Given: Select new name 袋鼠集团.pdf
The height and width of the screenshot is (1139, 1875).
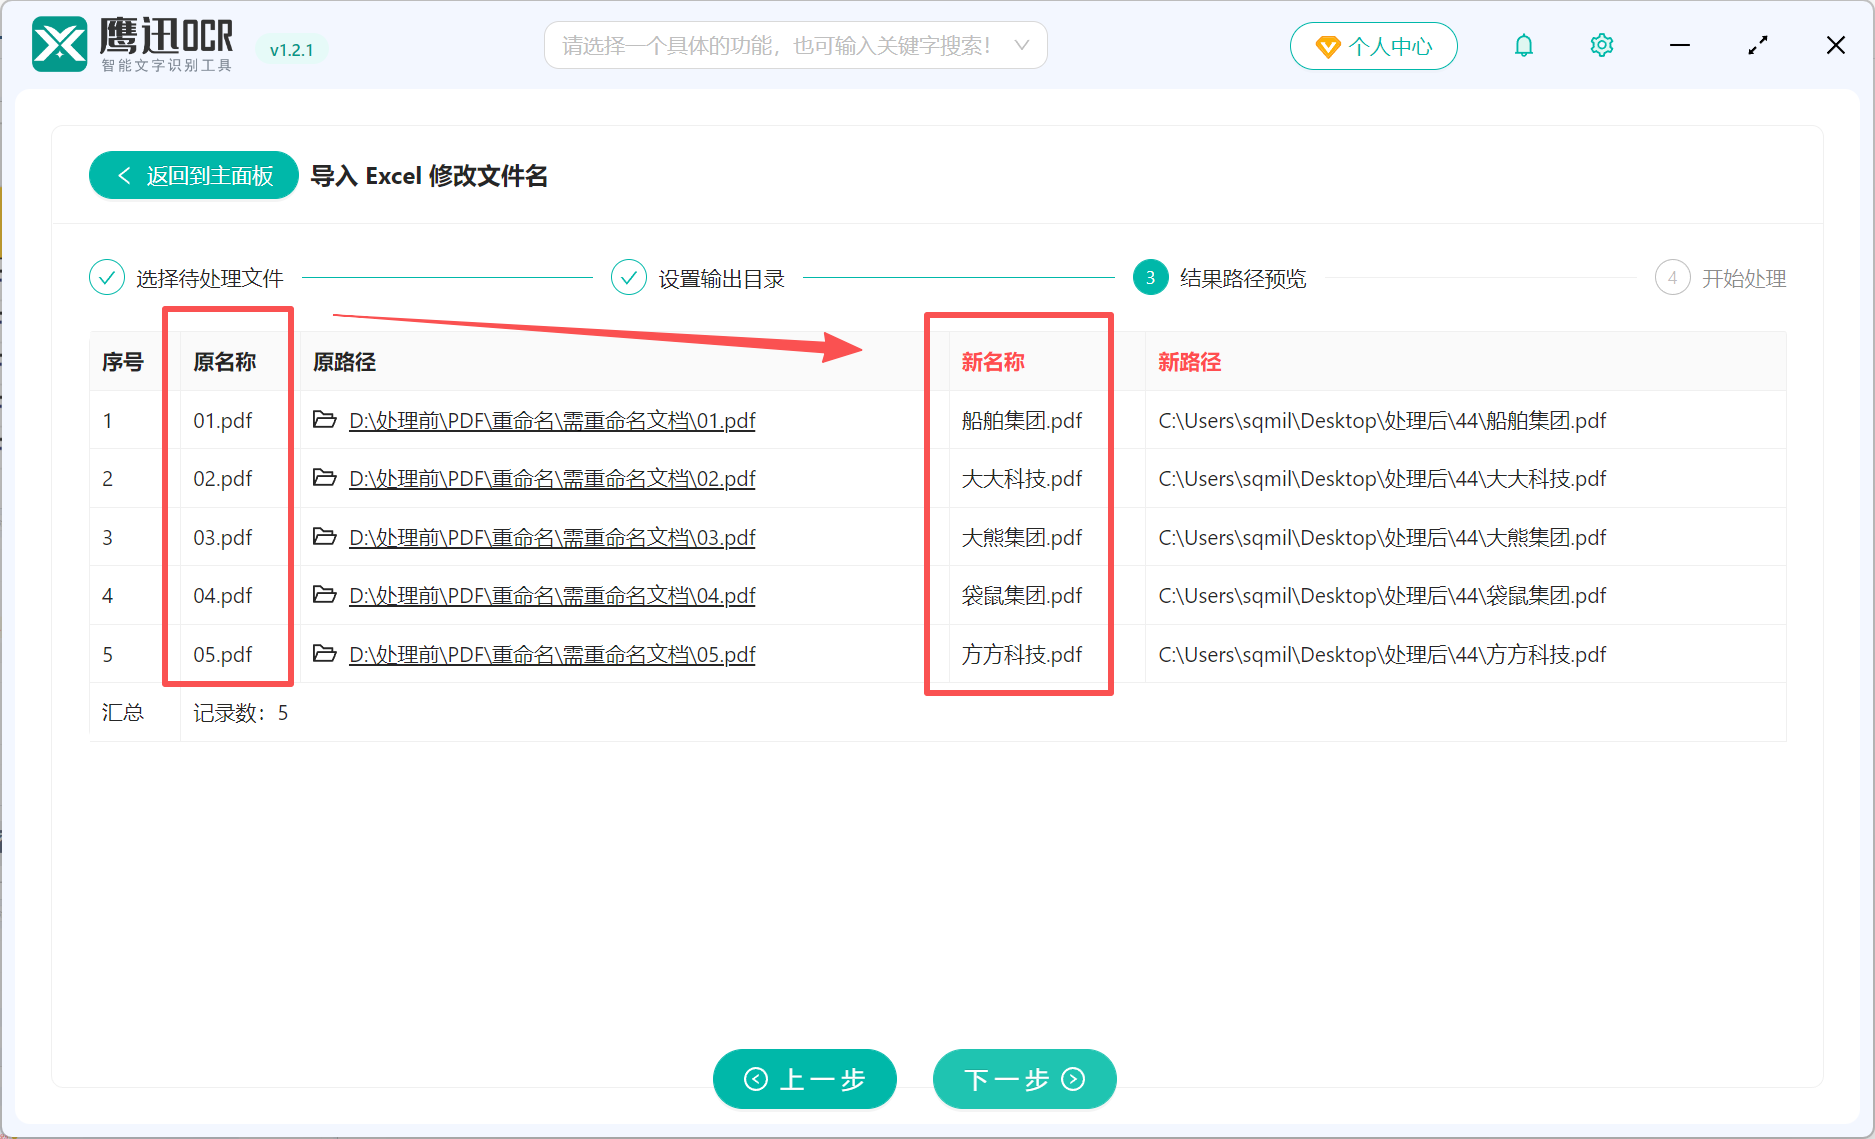Looking at the screenshot, I should click(1022, 595).
